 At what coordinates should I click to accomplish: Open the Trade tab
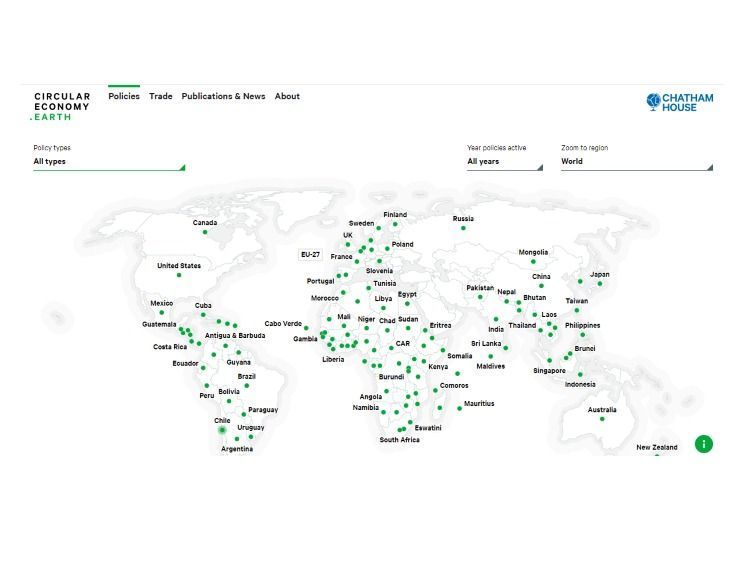161,97
